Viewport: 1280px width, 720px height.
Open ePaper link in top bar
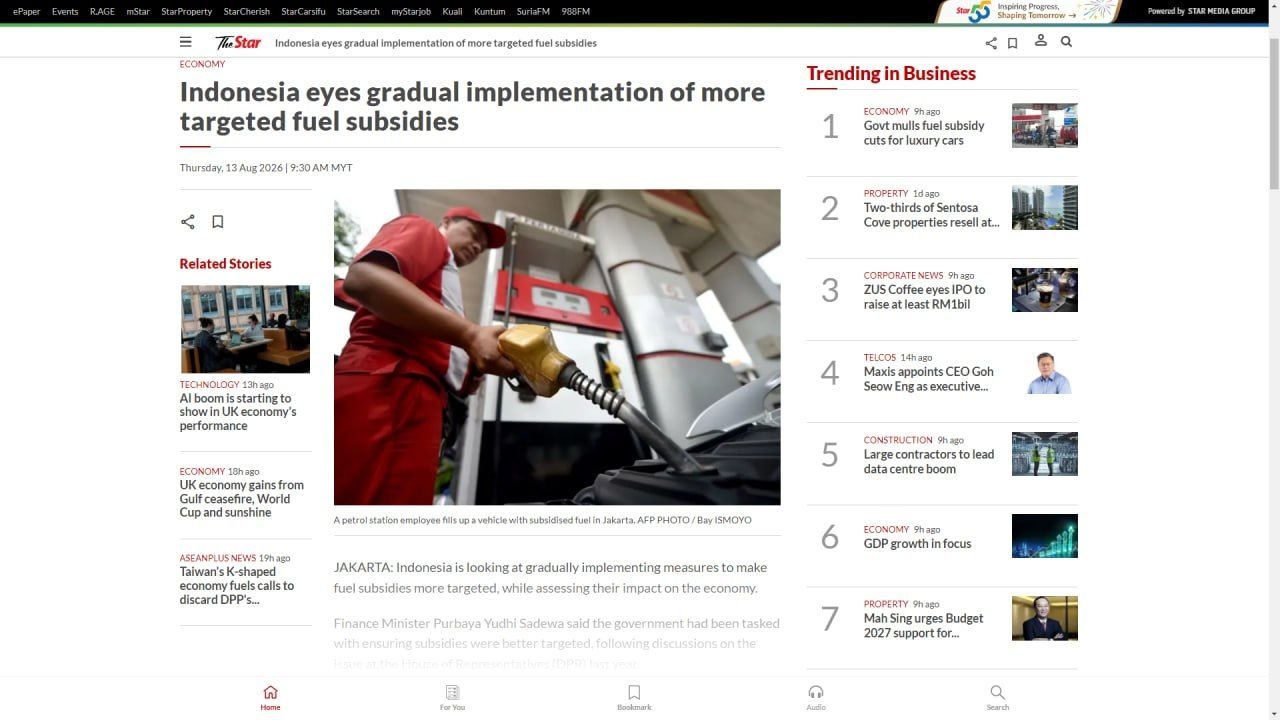pos(27,12)
